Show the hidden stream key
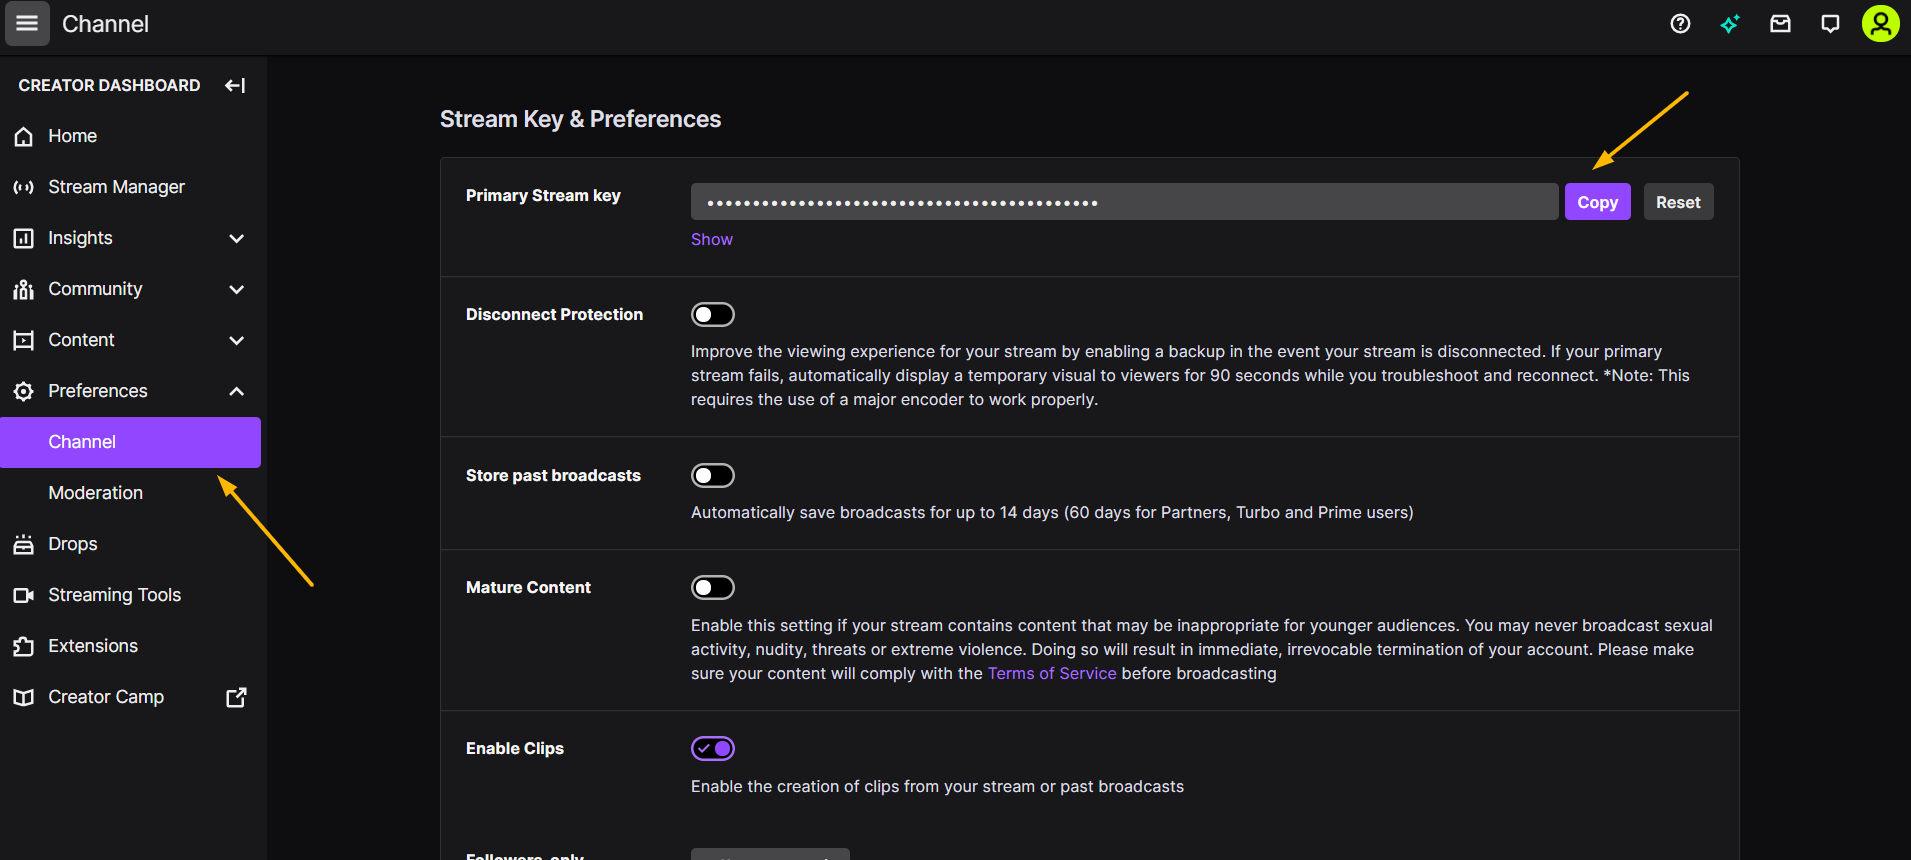This screenshot has width=1911, height=860. [711, 239]
